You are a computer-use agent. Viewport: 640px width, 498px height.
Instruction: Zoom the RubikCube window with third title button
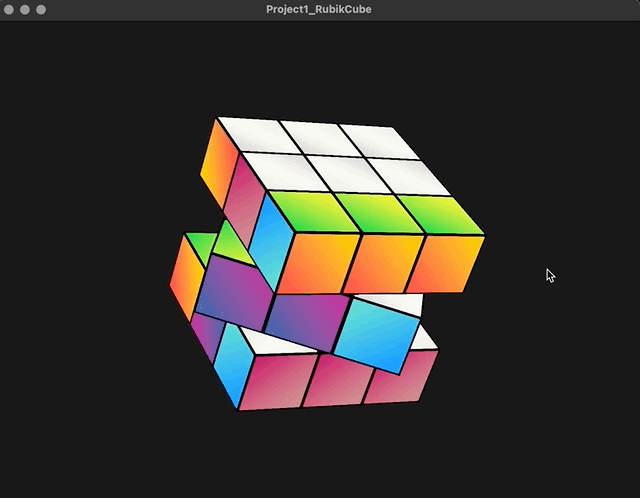pos(41,9)
